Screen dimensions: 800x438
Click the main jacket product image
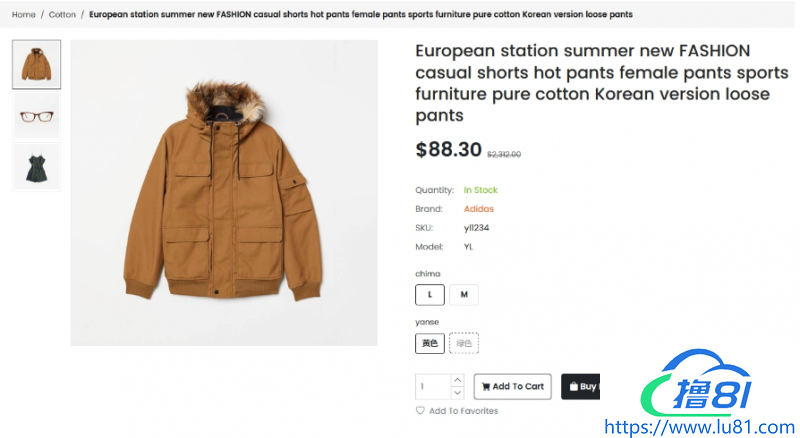(223, 193)
